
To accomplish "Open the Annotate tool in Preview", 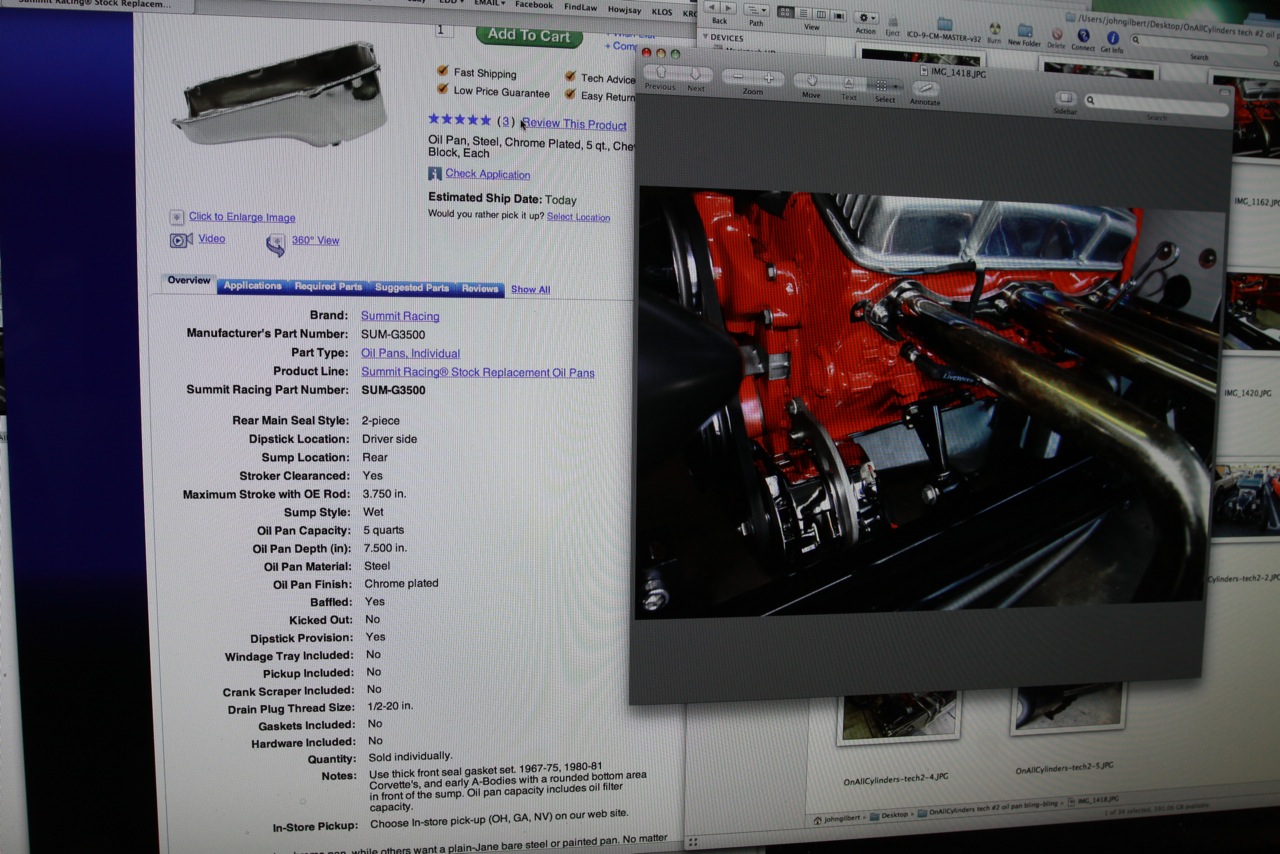I will tap(925, 89).
